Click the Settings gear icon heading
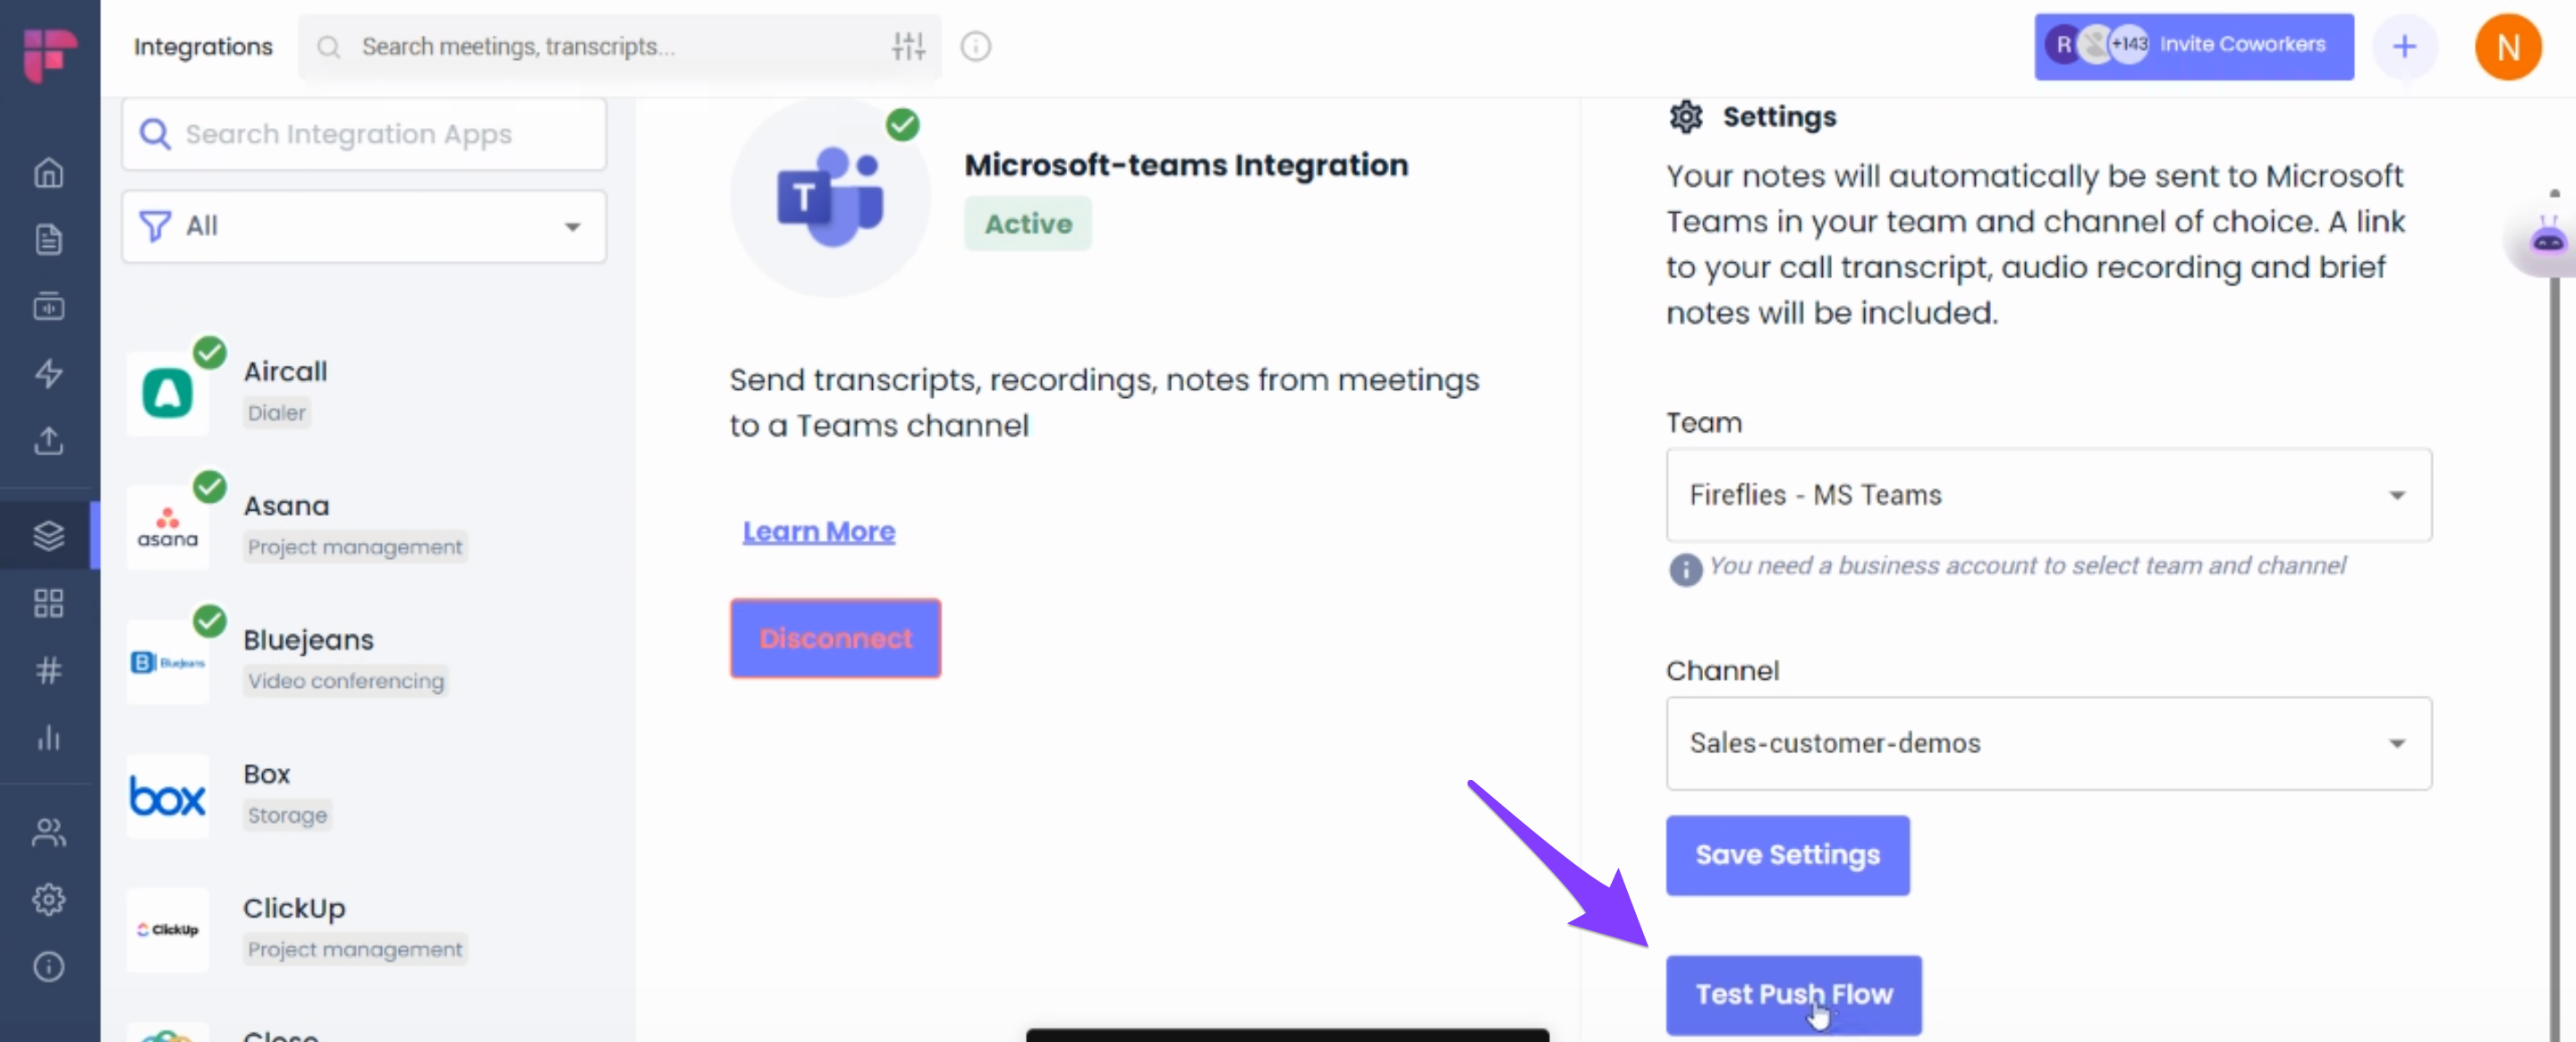 (x=1685, y=117)
